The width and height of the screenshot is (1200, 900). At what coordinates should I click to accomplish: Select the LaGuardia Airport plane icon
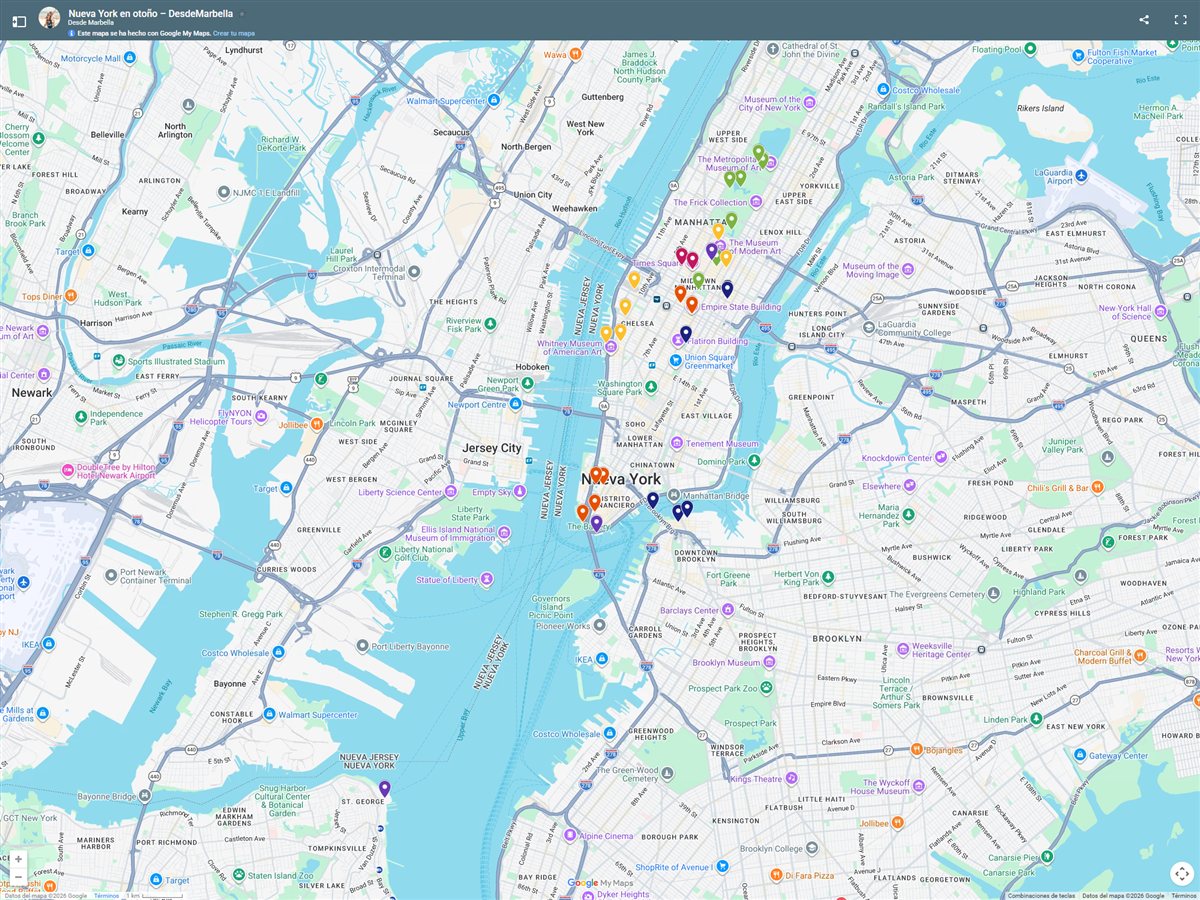(1082, 176)
